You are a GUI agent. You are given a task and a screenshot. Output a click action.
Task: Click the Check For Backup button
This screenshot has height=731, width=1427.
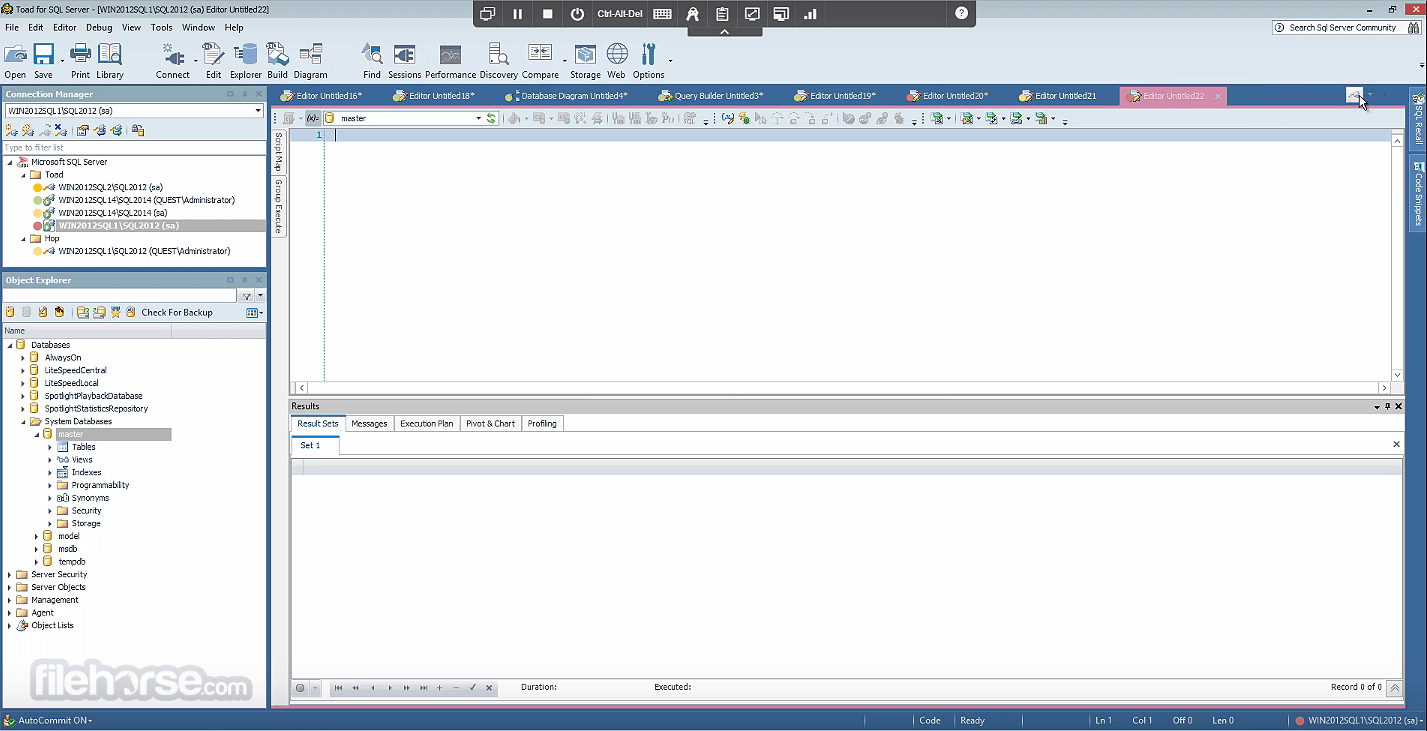click(x=177, y=313)
